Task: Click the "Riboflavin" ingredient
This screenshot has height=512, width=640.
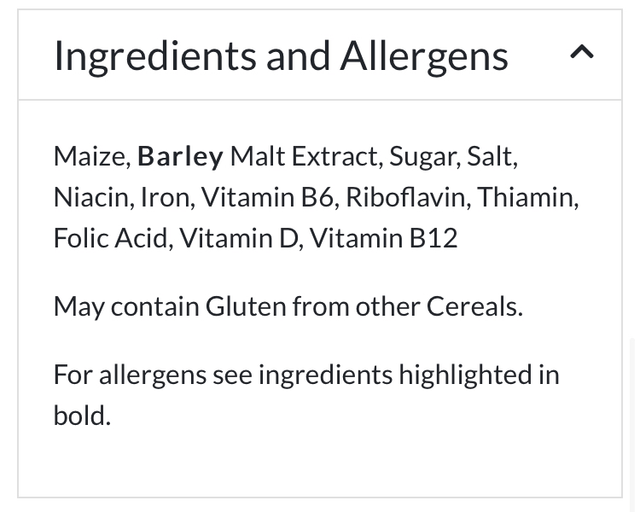Action: (406, 197)
